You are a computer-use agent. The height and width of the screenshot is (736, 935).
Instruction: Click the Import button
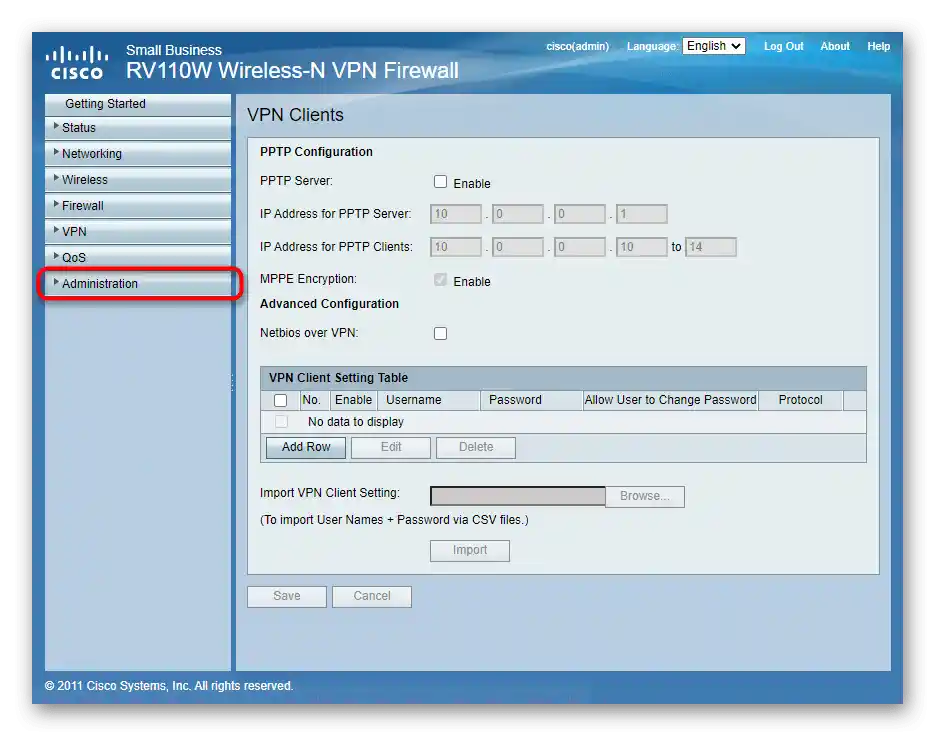(470, 551)
